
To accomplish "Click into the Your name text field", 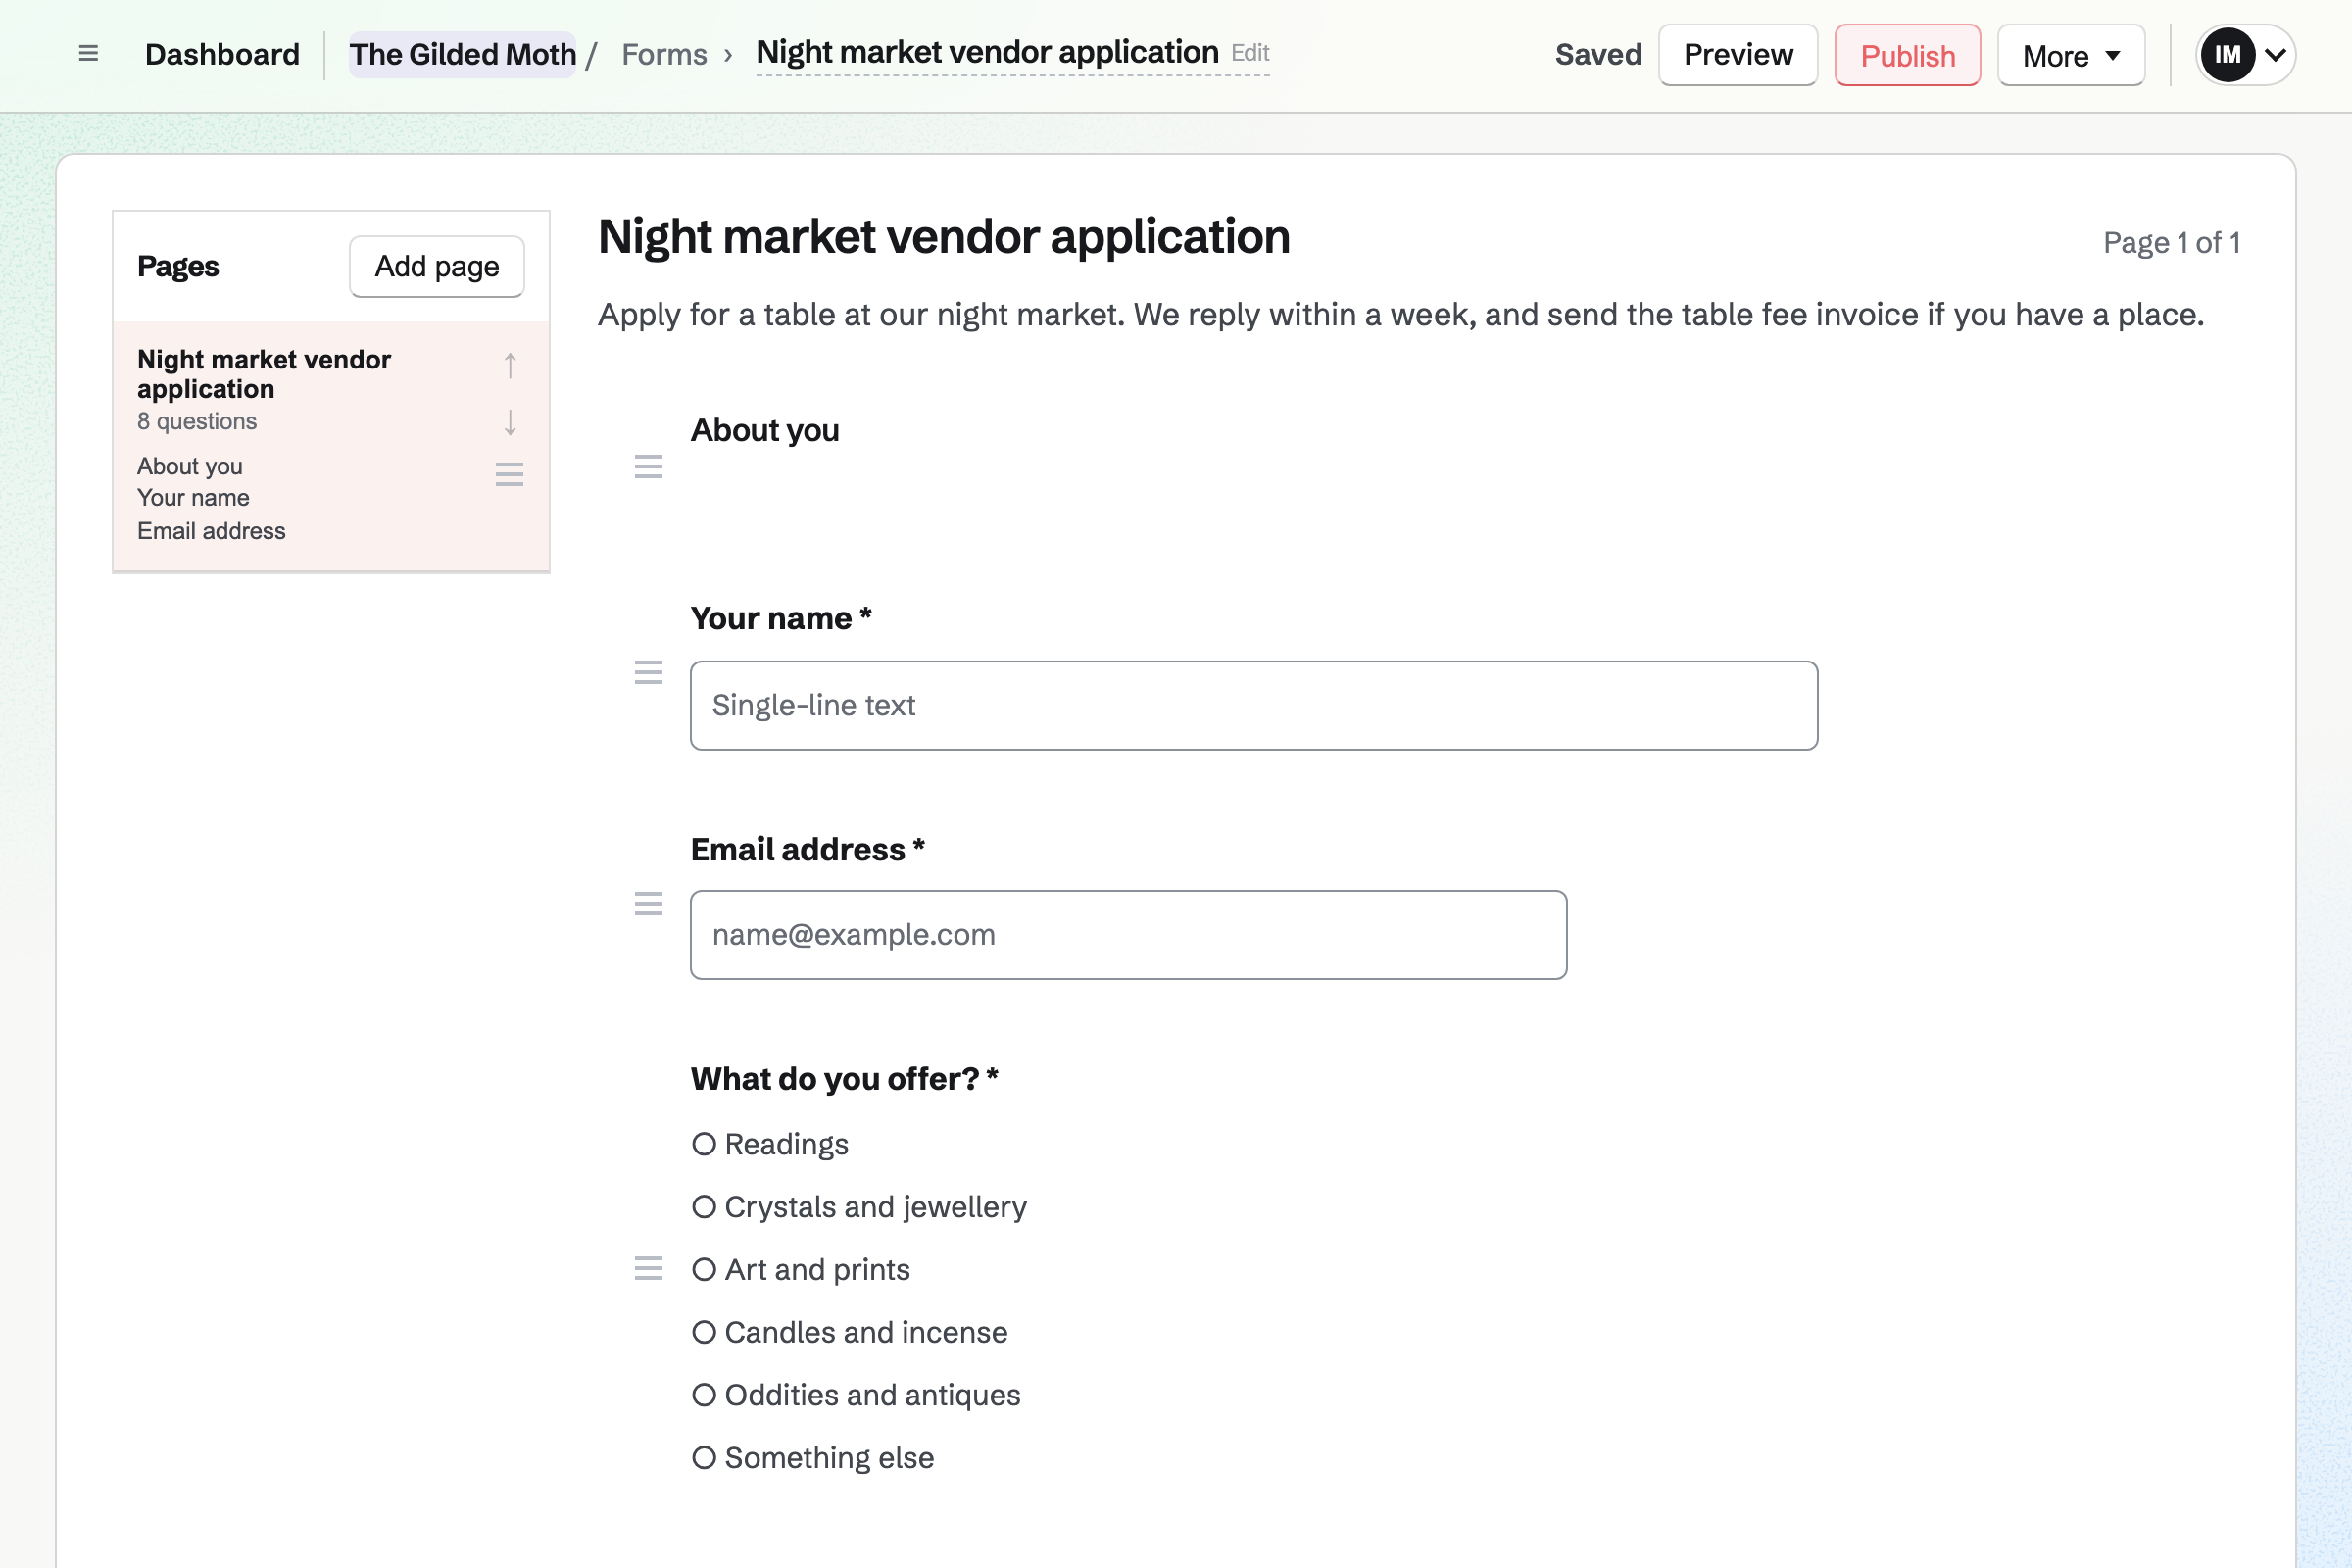I will (x=1254, y=706).
